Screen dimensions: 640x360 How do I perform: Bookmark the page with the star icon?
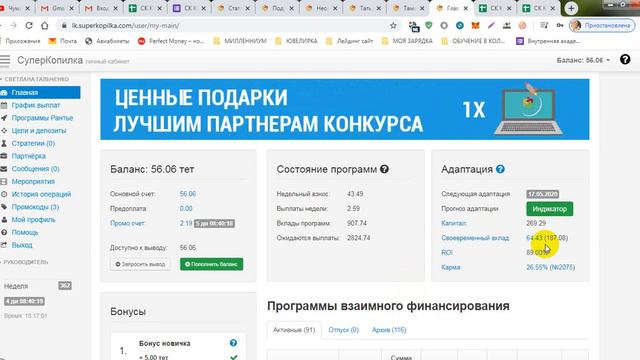coord(393,25)
